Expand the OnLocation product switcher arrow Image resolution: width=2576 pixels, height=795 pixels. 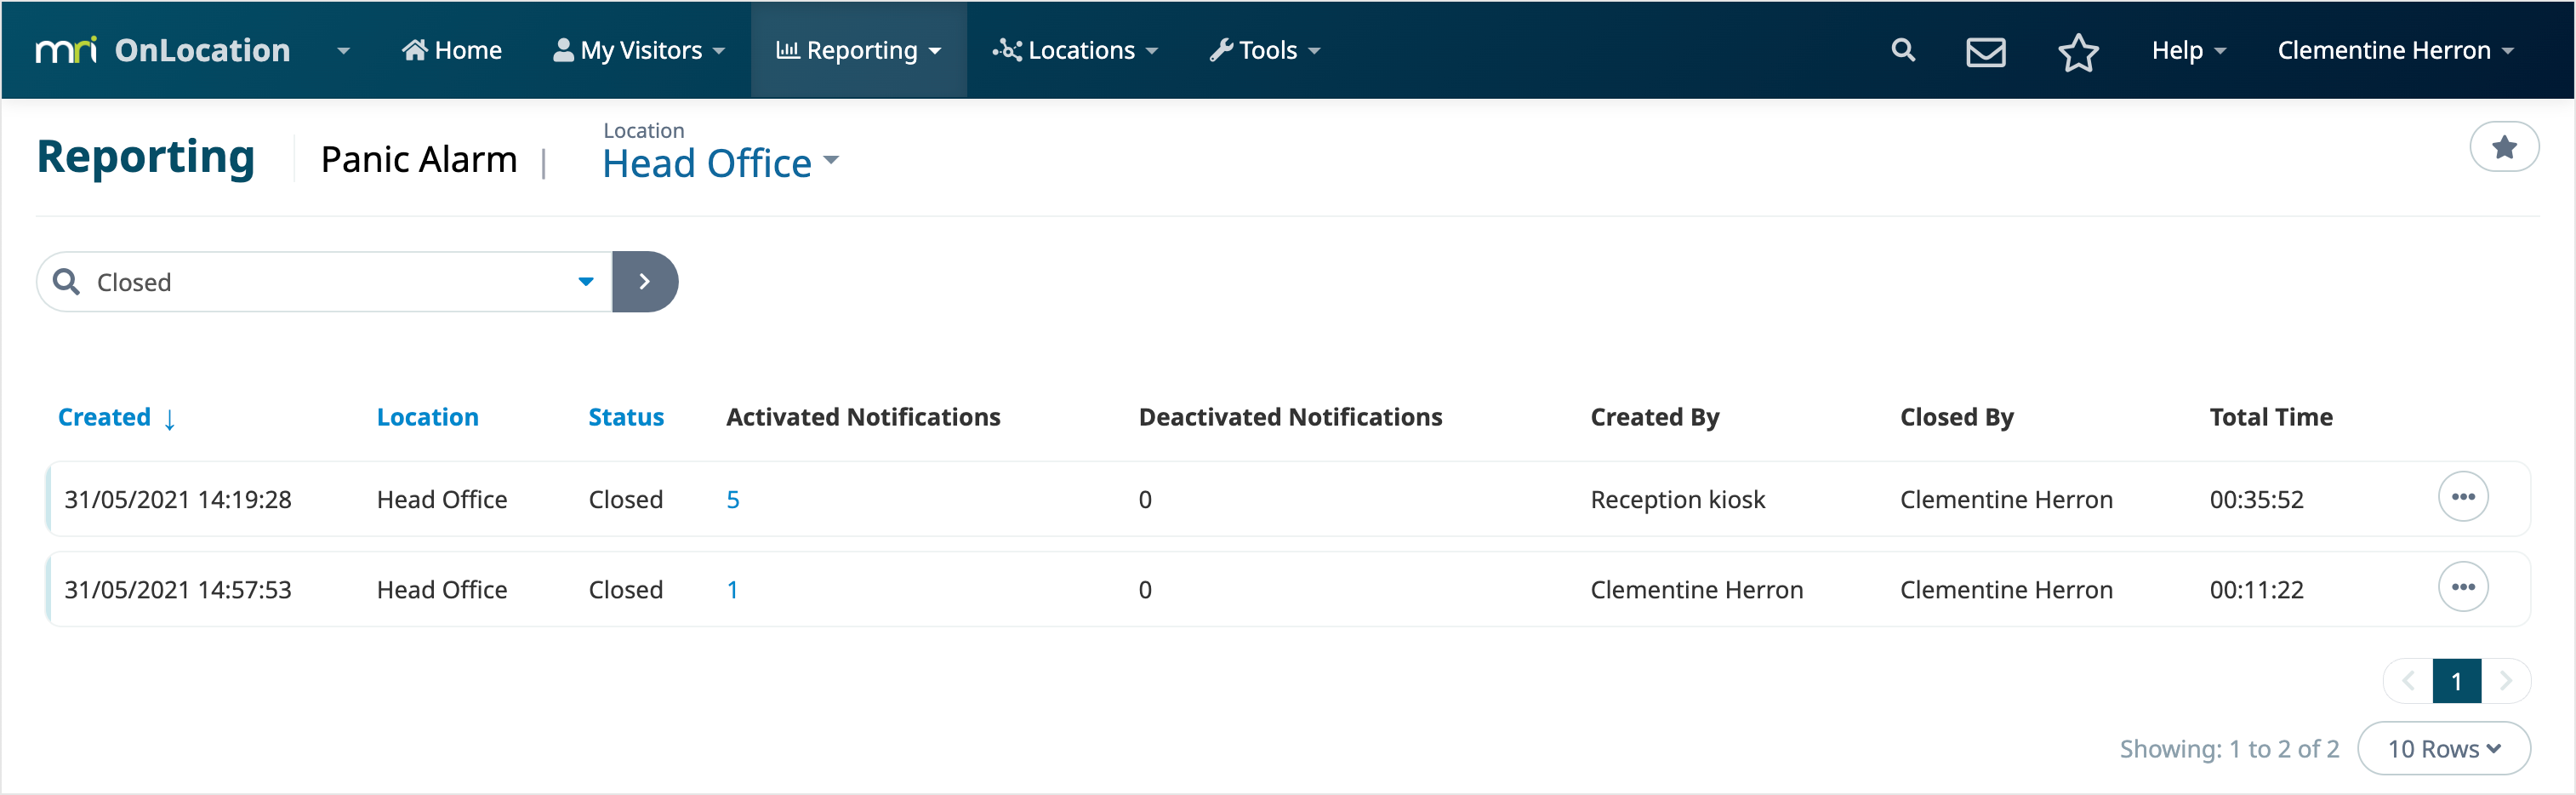tap(343, 51)
